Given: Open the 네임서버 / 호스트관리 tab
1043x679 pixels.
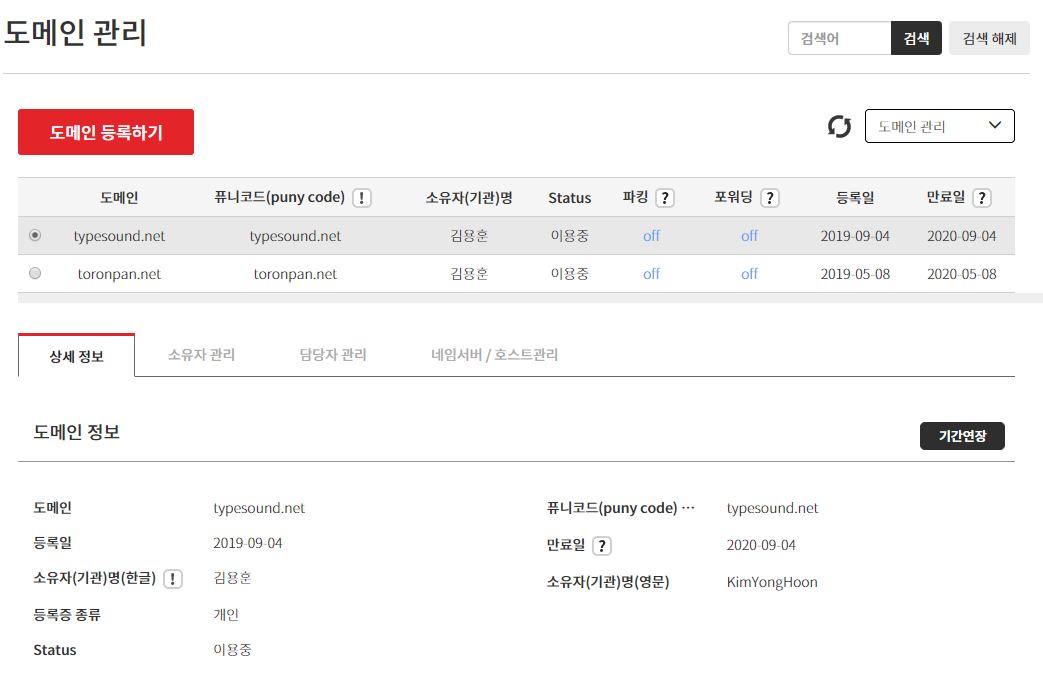Looking at the screenshot, I should point(494,355).
